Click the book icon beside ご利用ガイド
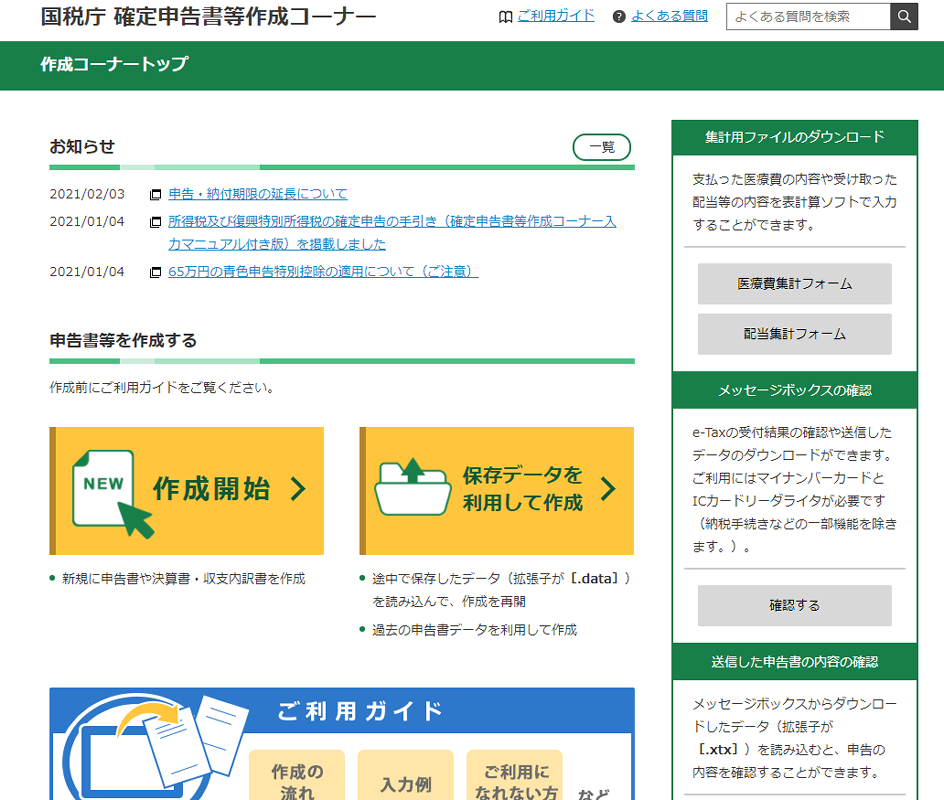This screenshot has width=944, height=800. point(505,16)
